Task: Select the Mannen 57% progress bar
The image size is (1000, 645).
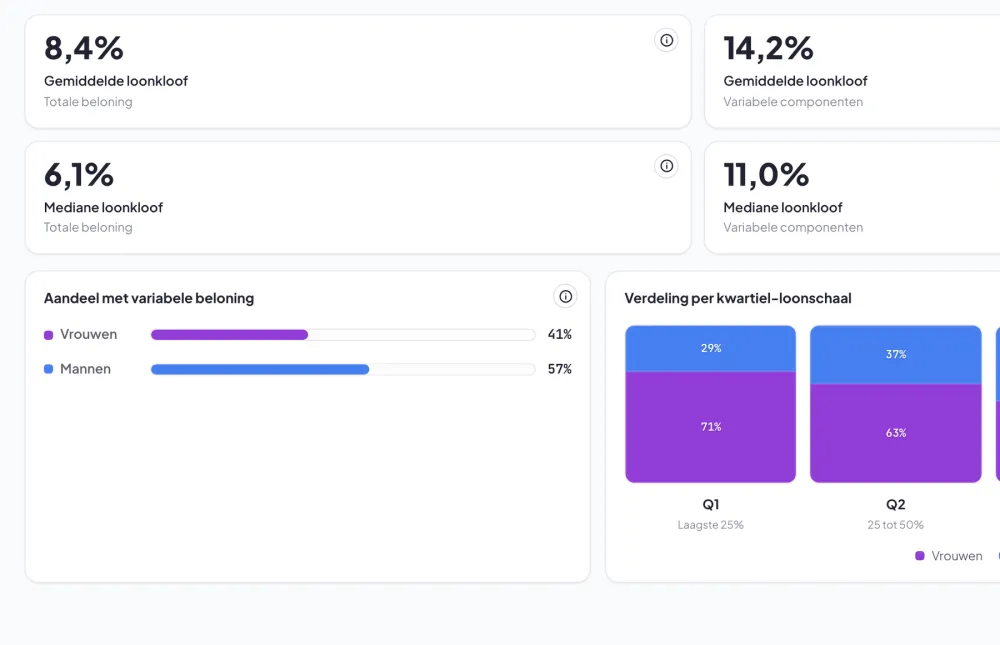Action: point(343,369)
